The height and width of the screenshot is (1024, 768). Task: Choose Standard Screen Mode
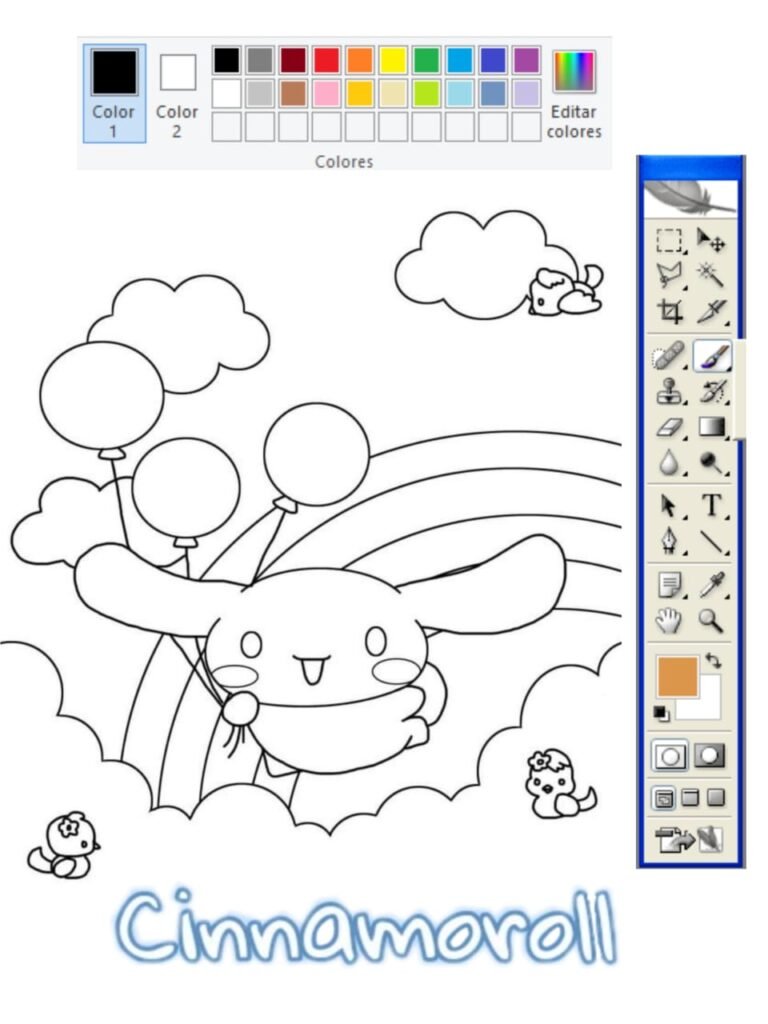pos(664,798)
